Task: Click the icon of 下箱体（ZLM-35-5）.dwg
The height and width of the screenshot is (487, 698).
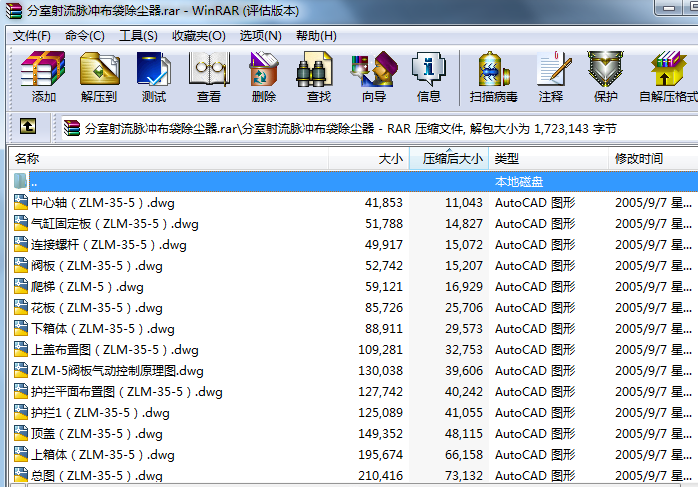Action: click(20, 328)
